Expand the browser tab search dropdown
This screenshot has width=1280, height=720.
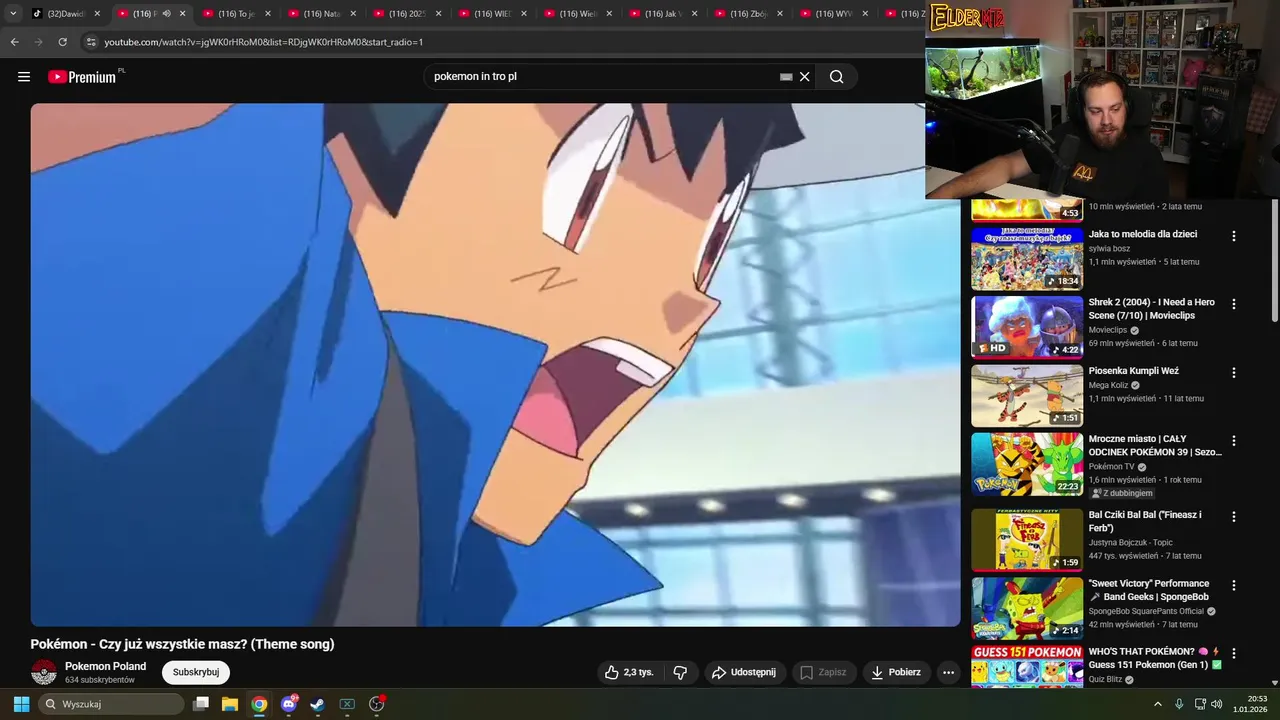13,14
